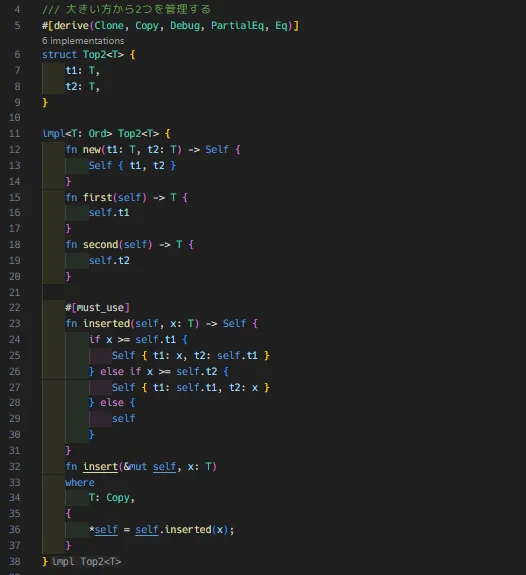The image size is (526, 575).
Task: Click function name 'inserted' on line 23
Action: click(106, 323)
